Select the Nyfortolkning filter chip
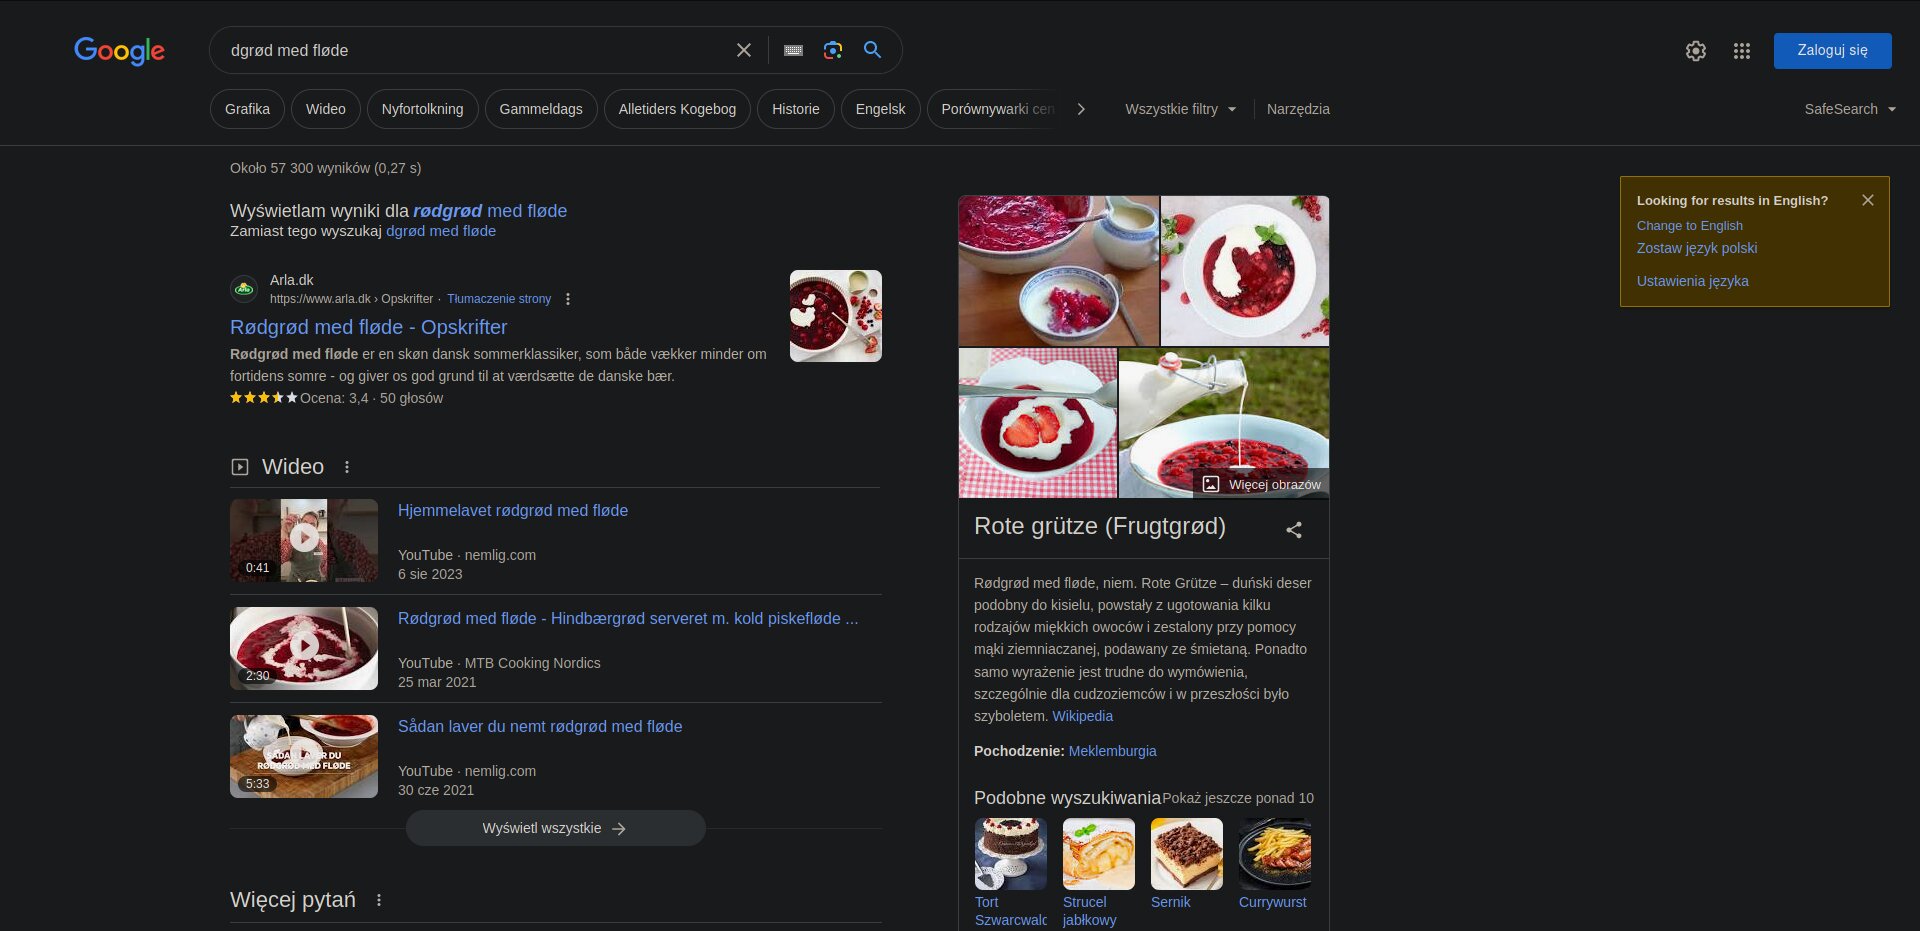1920x931 pixels. click(422, 109)
